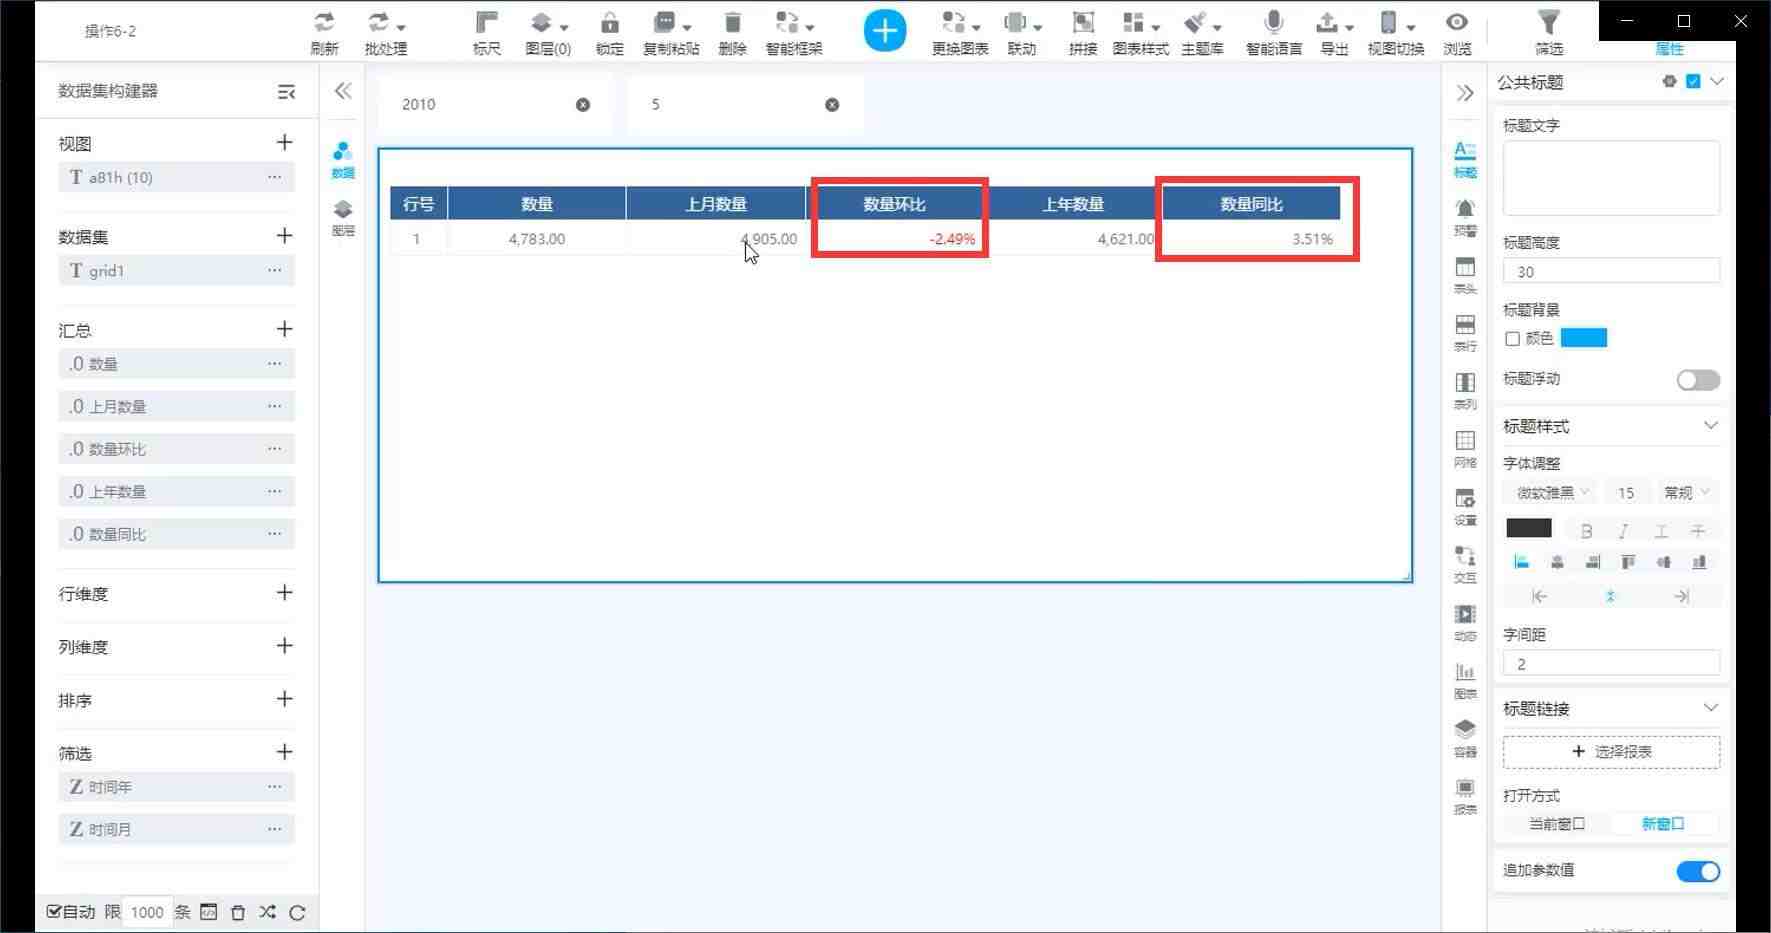The height and width of the screenshot is (933, 1771).
Task: Click the 删除 trash icon in toolbar
Action: [732, 22]
